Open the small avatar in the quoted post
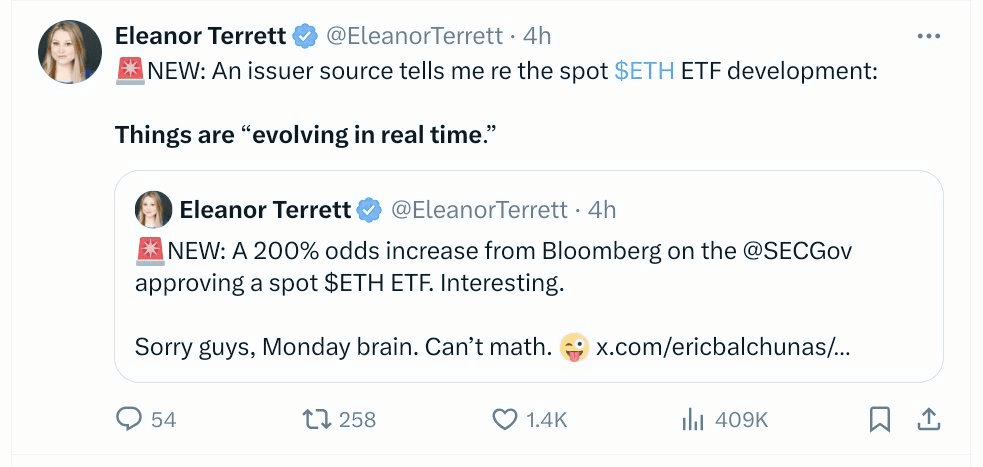Image resolution: width=983 pixels, height=467 pixels. (153, 209)
